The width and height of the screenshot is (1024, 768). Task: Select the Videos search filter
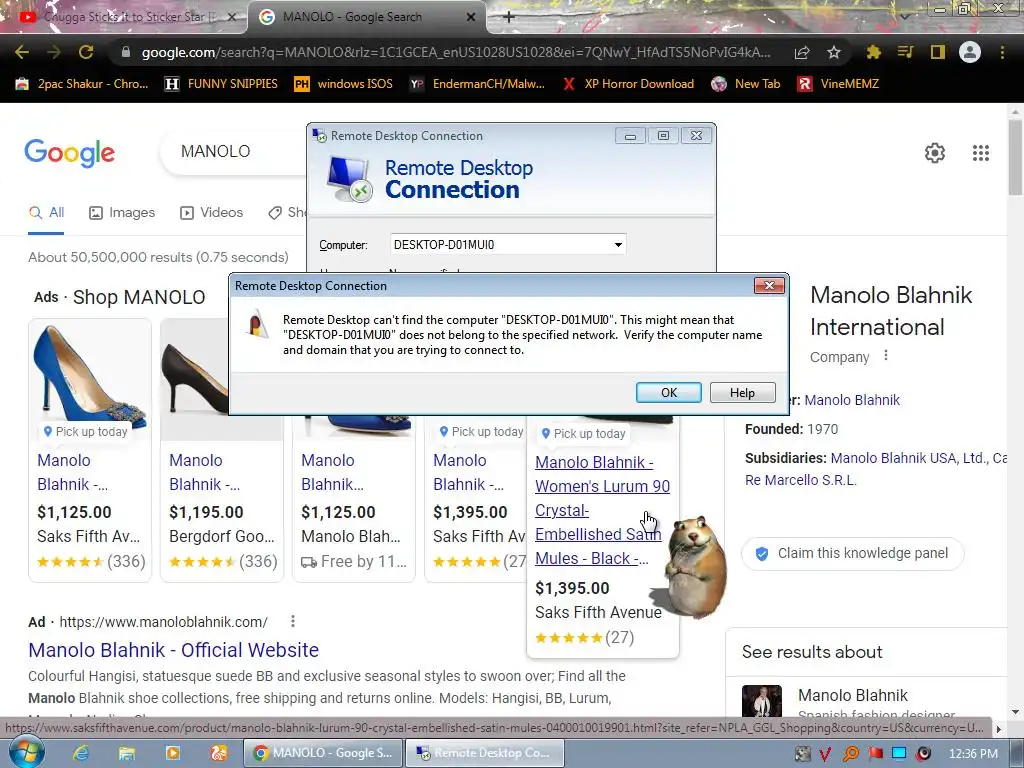[212, 212]
